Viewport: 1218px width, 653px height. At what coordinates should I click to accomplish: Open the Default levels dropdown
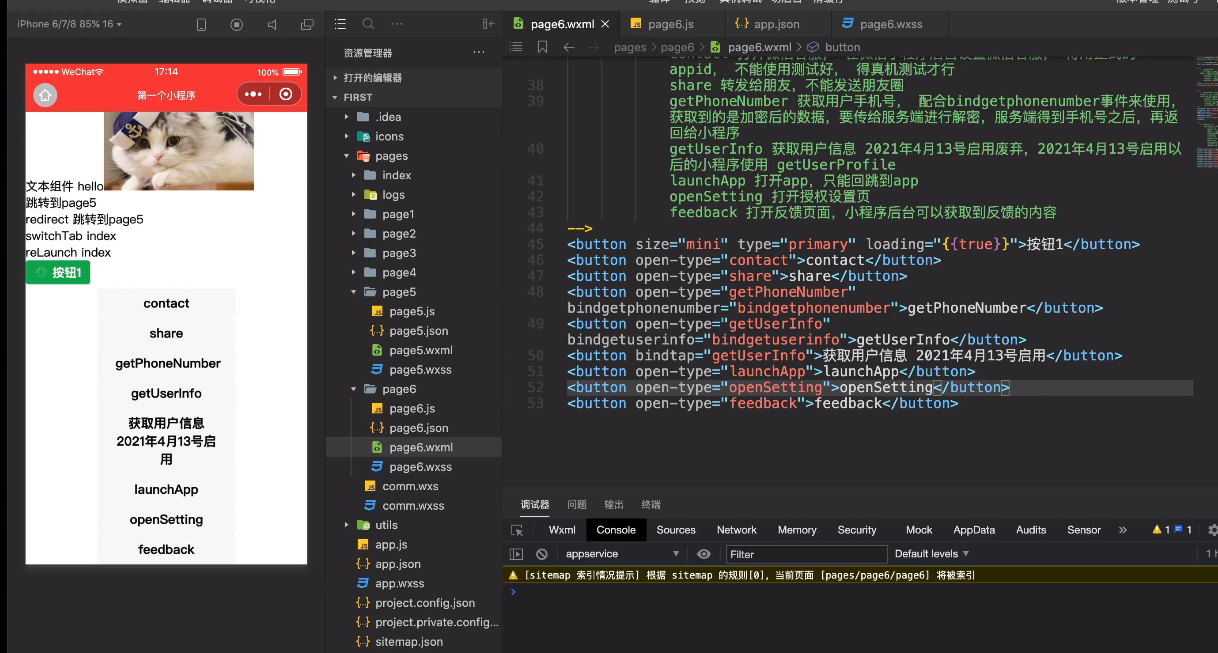(x=931, y=554)
